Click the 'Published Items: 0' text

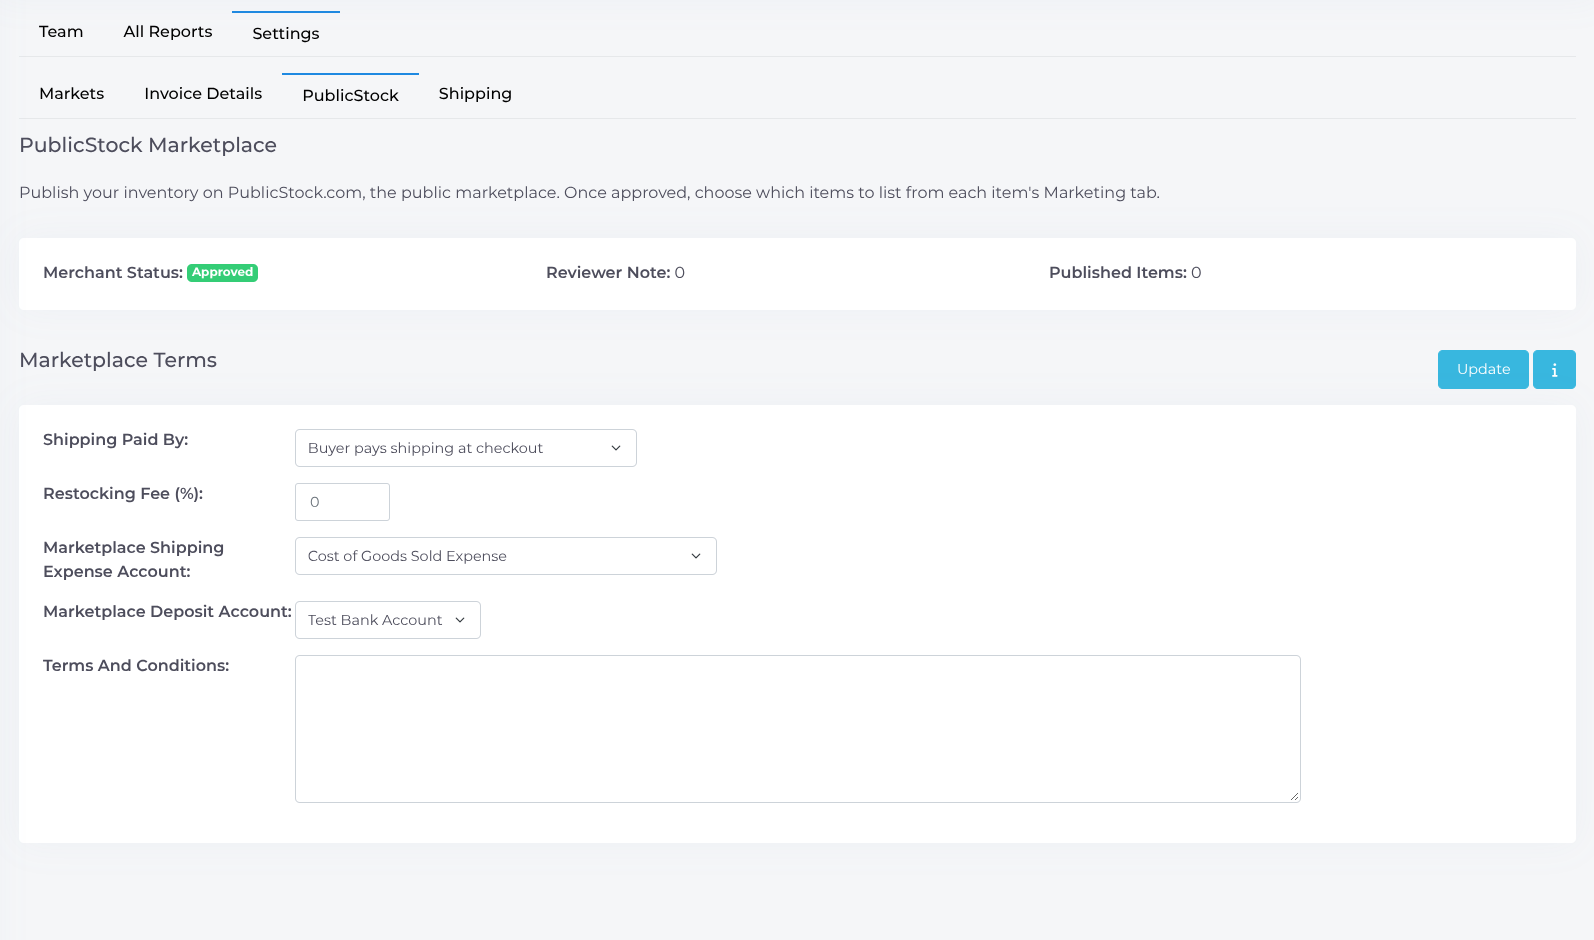coord(1125,273)
